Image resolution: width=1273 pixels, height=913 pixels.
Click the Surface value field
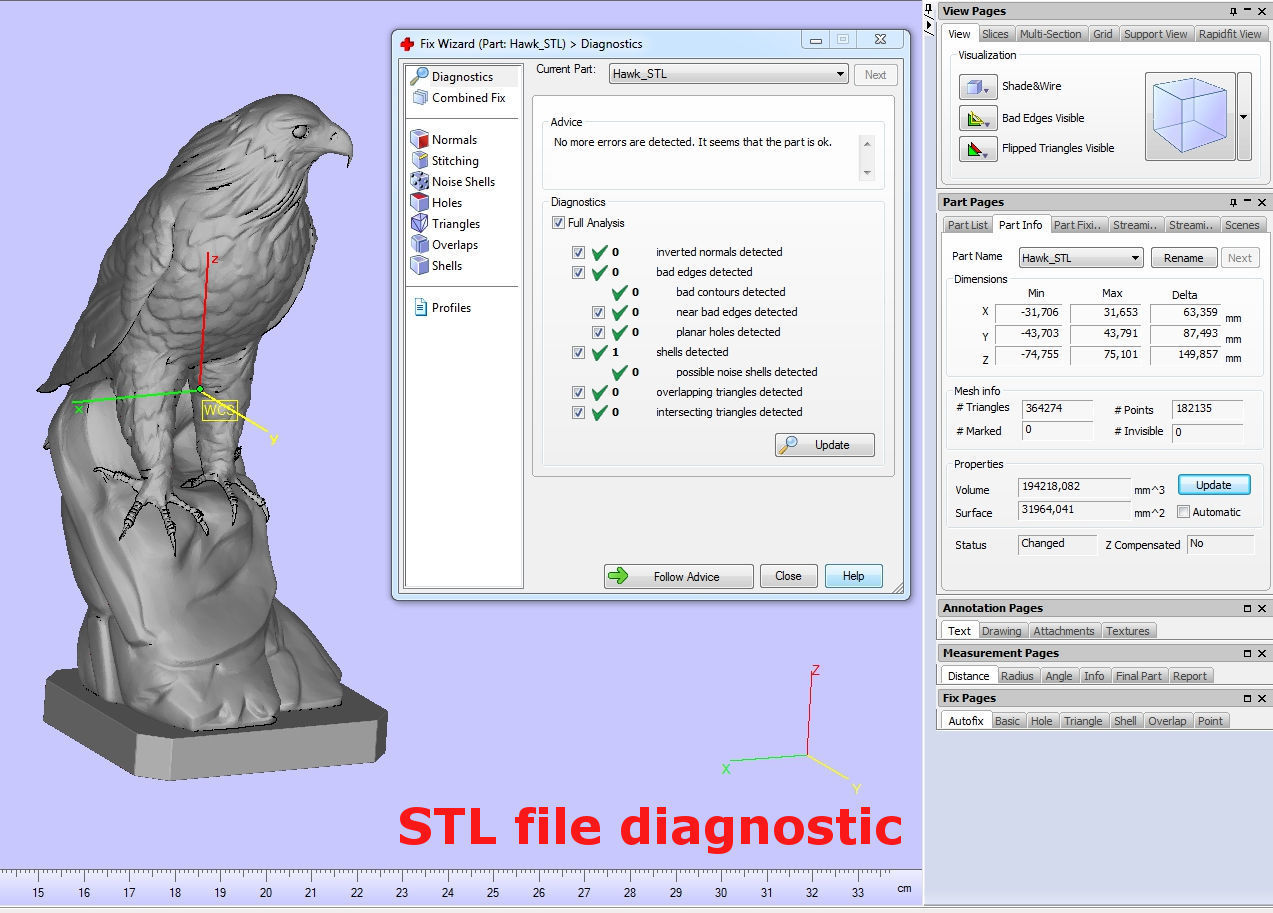tap(1074, 510)
